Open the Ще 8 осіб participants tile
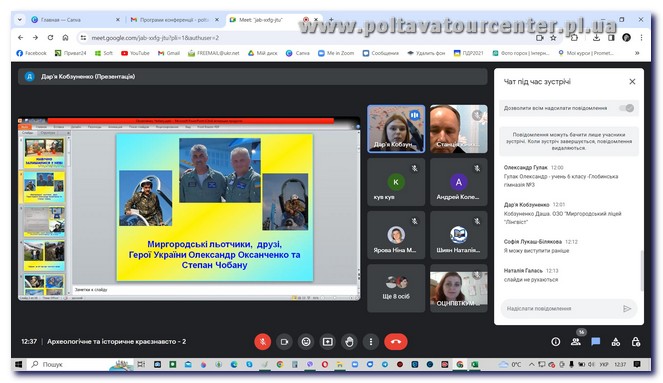The width and height of the screenshot is (663, 383). pyautogui.click(x=396, y=288)
